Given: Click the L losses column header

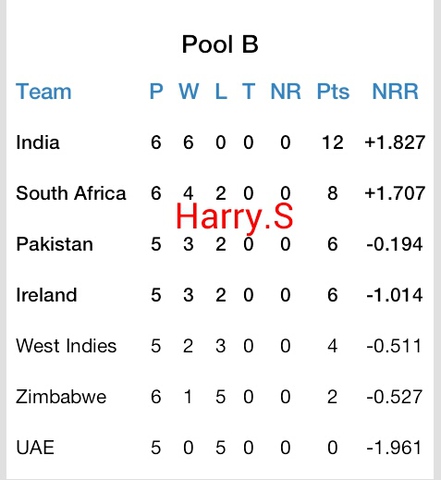Looking at the screenshot, I should coord(221,91).
